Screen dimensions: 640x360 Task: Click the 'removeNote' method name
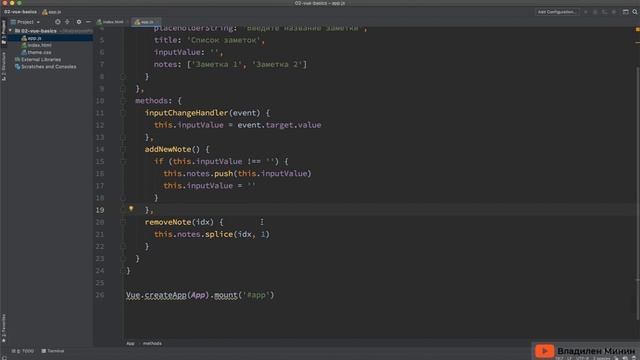click(x=168, y=222)
